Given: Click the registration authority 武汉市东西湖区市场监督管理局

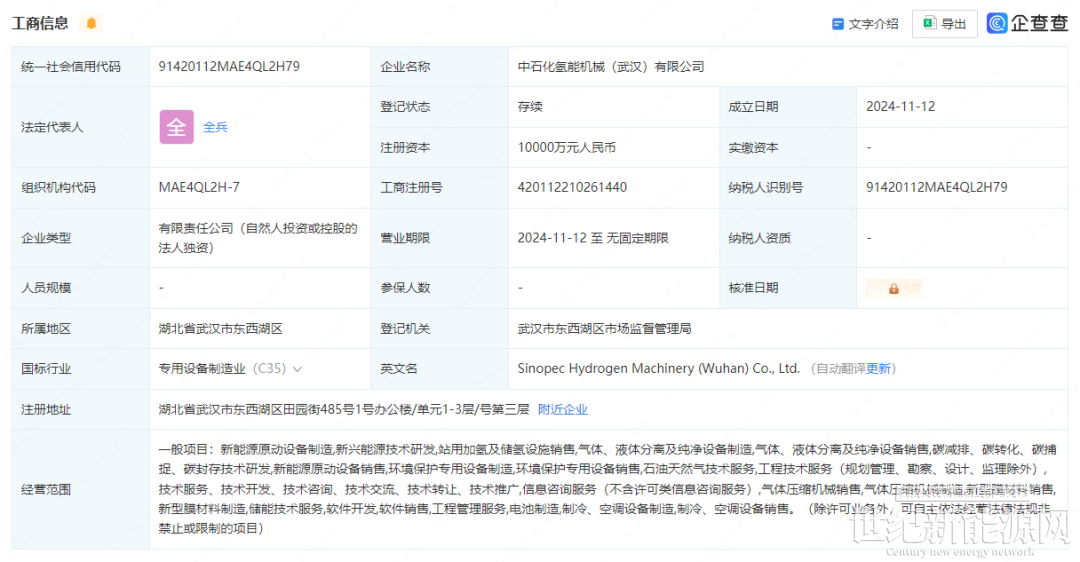Looking at the screenshot, I should 604,328.
